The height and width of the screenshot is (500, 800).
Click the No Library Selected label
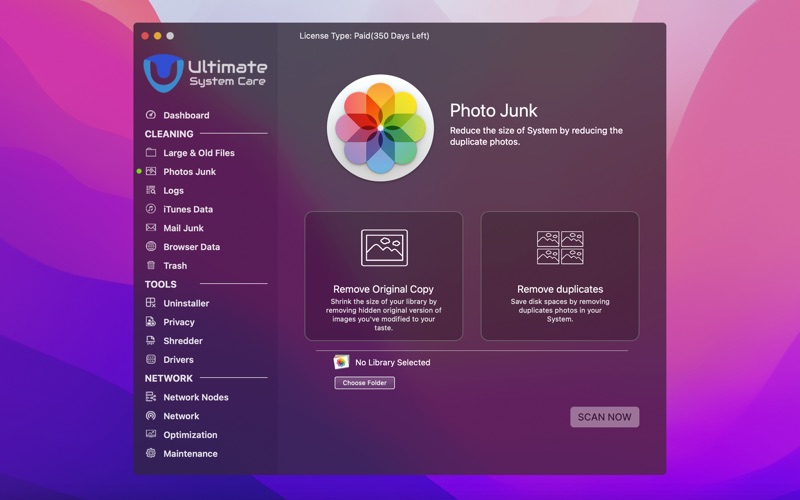[x=392, y=362]
